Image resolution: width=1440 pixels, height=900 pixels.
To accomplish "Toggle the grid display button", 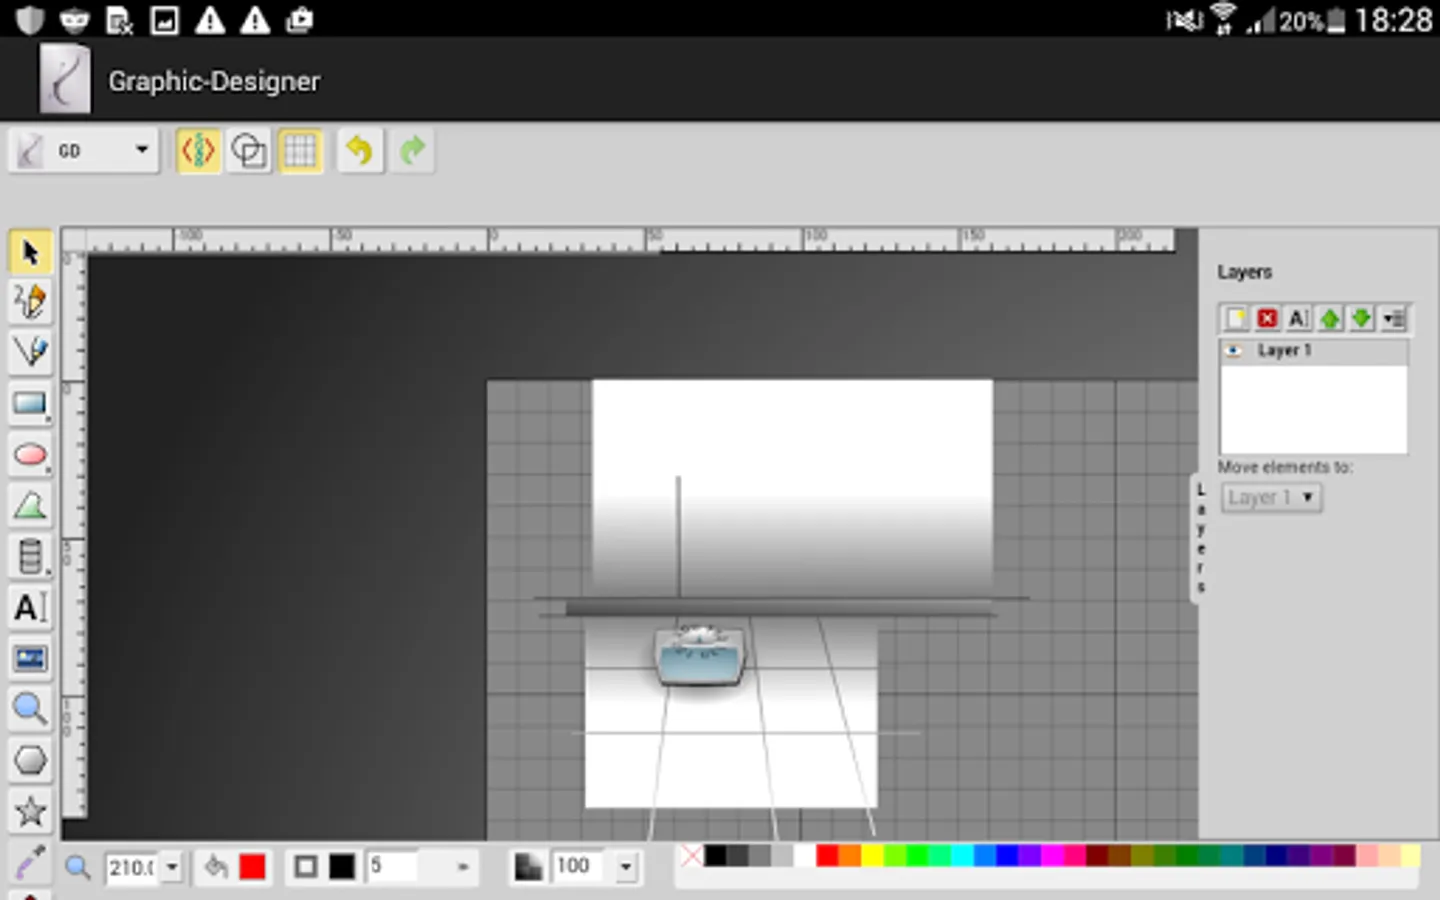I will coord(300,151).
